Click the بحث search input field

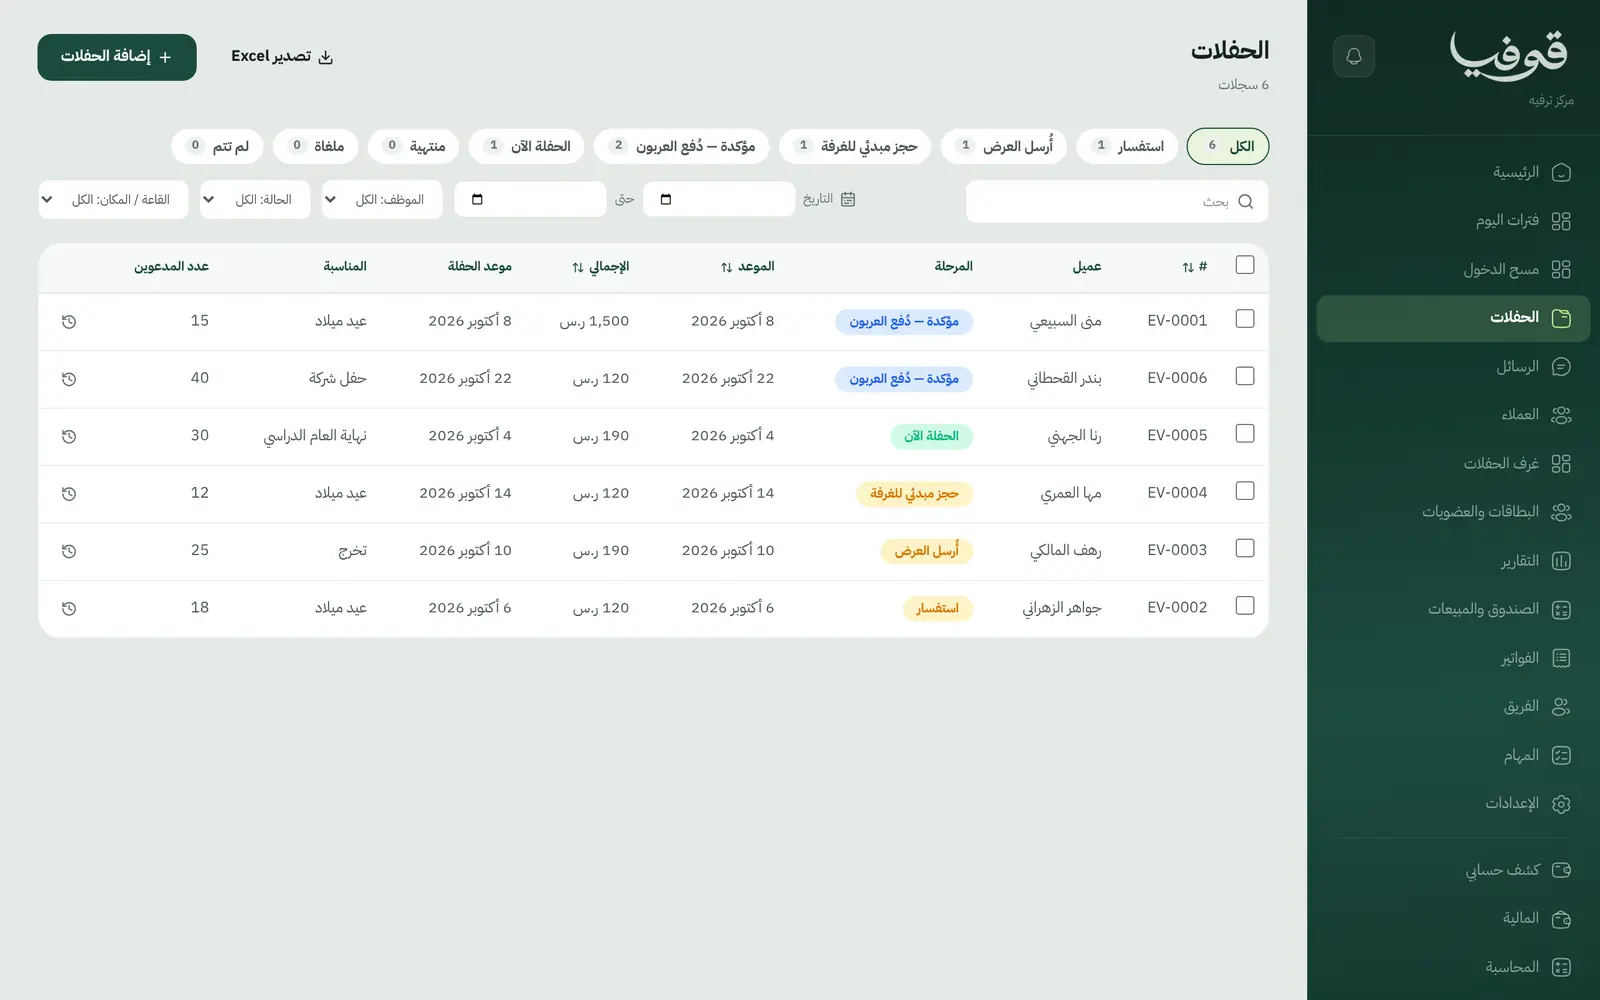pyautogui.click(x=1117, y=202)
